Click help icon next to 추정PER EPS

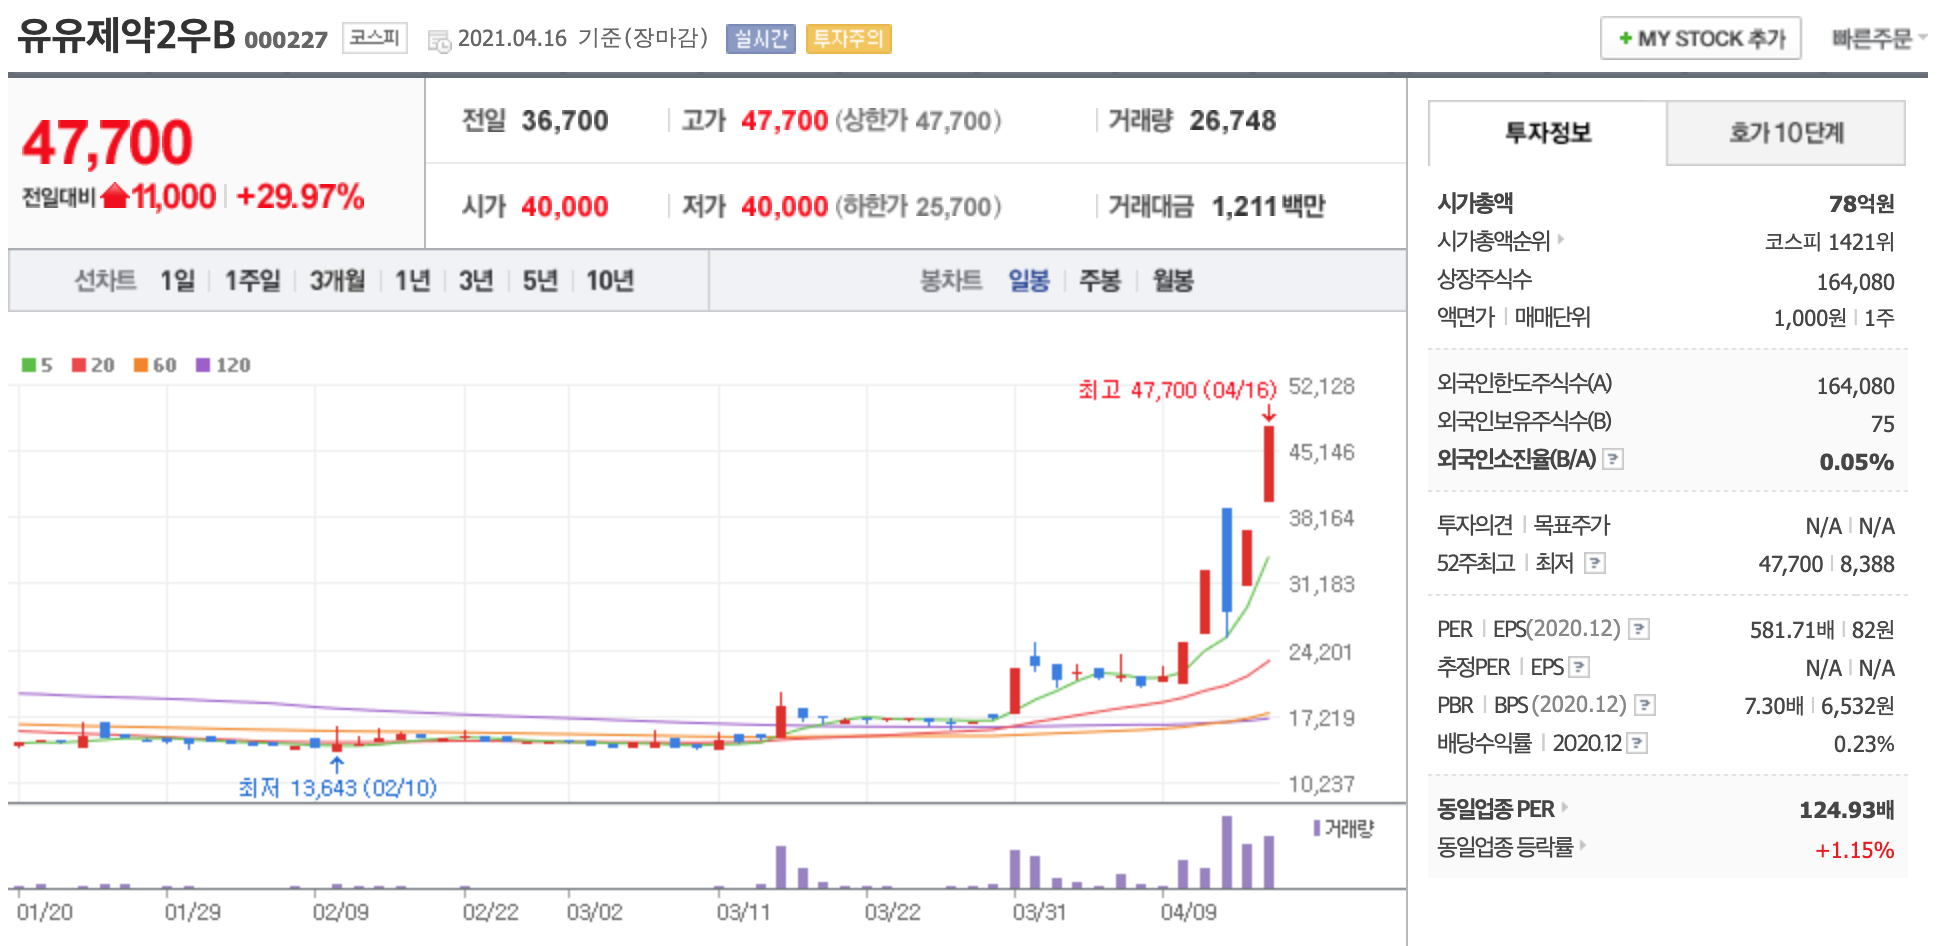(x=1579, y=667)
